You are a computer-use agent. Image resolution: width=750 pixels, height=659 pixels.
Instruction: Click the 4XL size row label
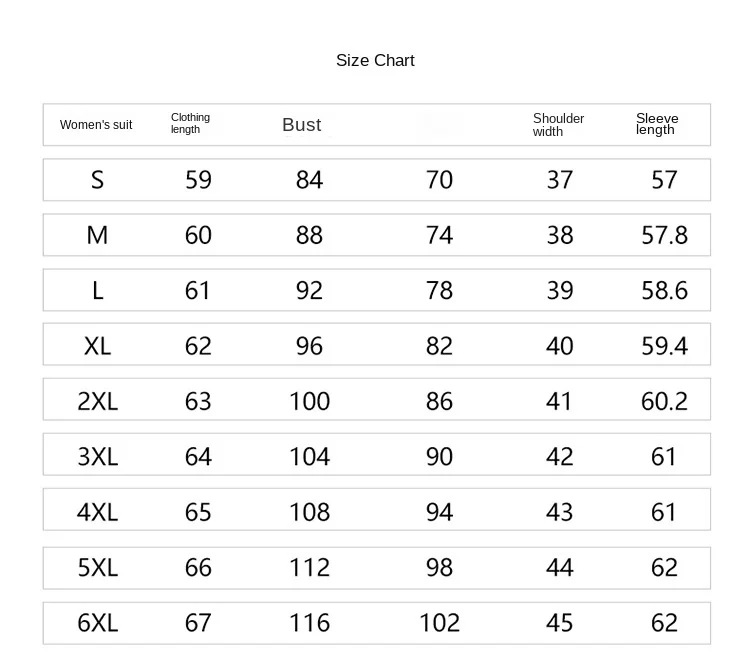(x=97, y=512)
